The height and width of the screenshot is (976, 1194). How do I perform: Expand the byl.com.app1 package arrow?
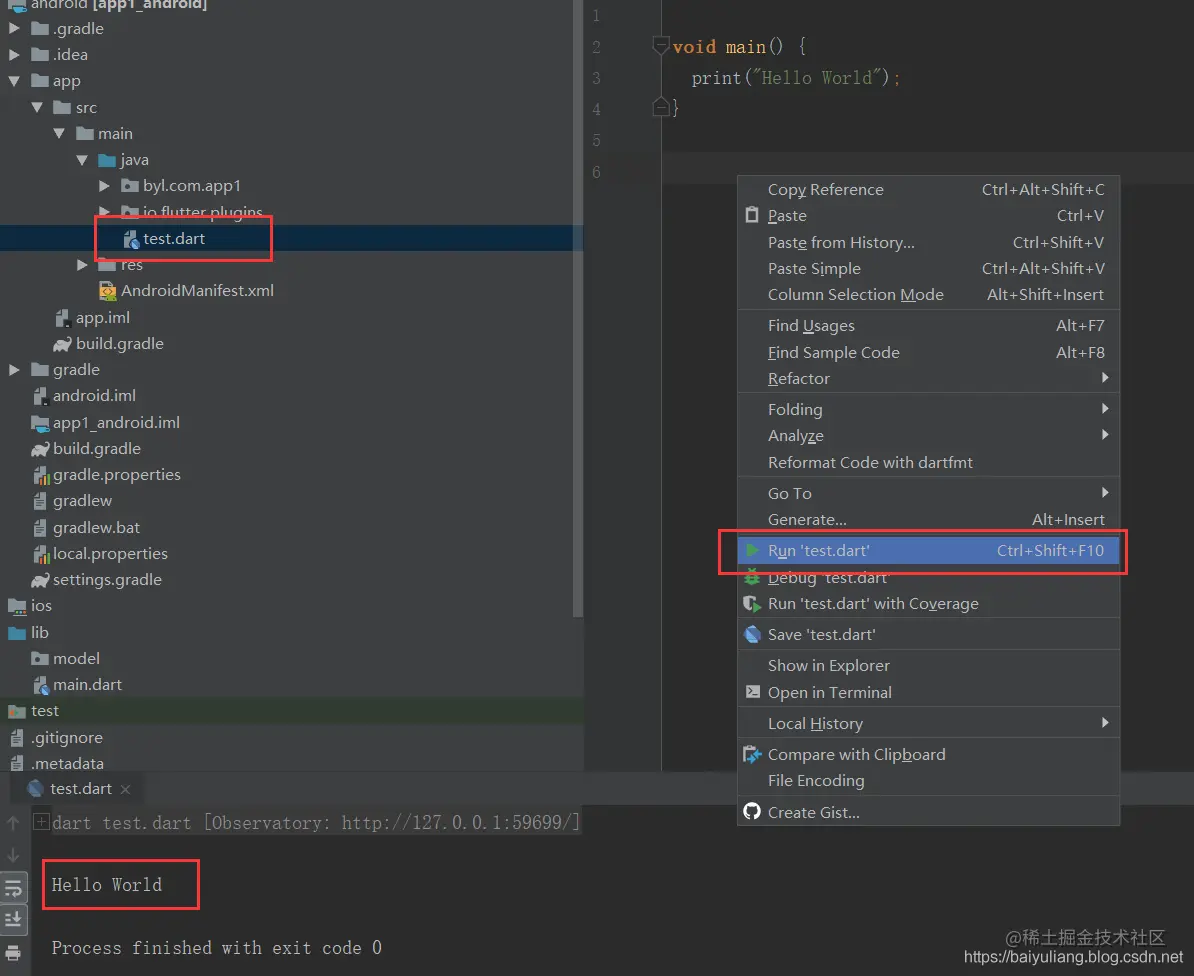104,186
